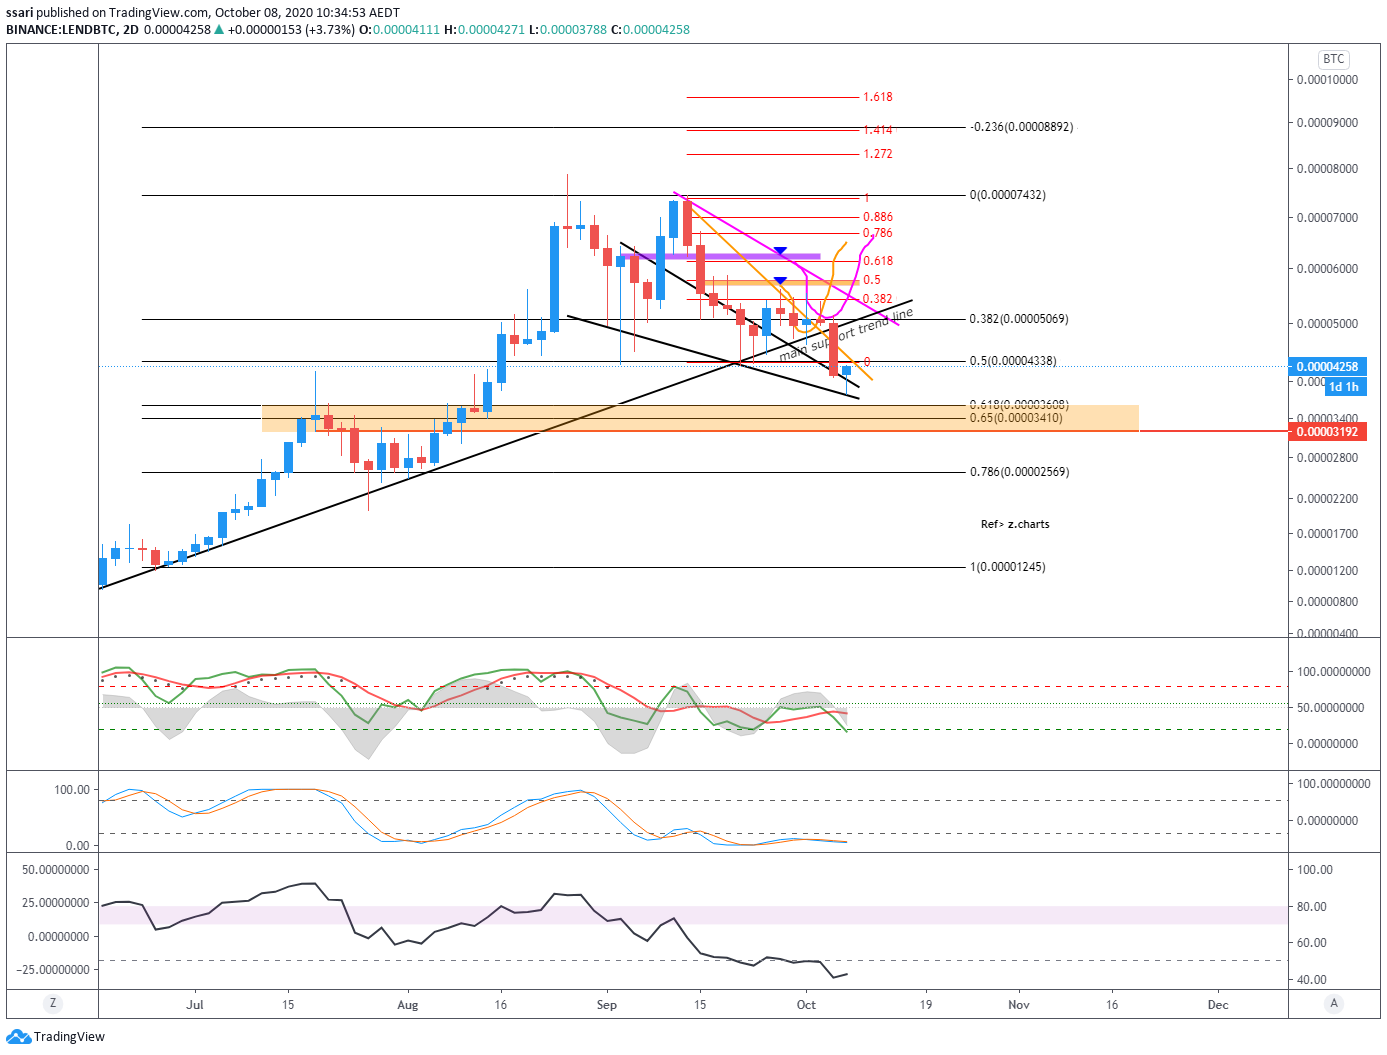Click the 40.00 level on the bottom indicator axis
Viewport: 1387px width, 1055px height.
click(1313, 980)
